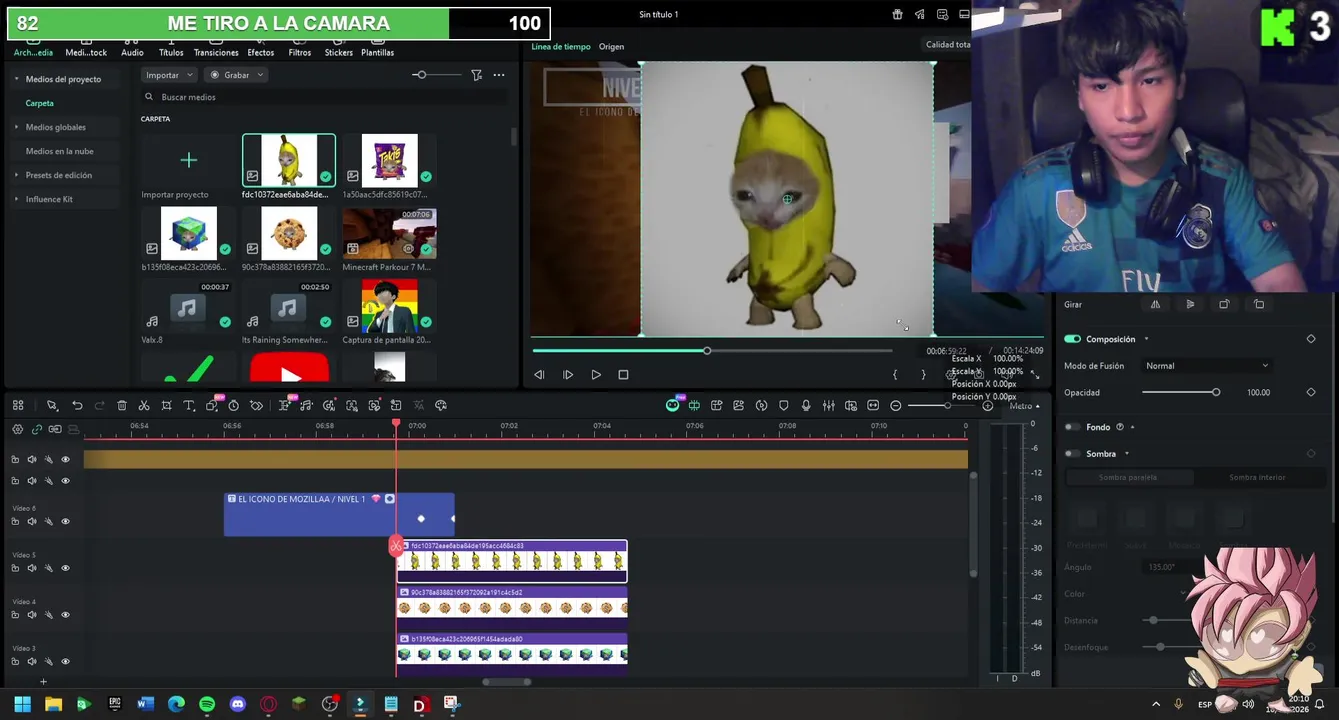This screenshot has width=1339, height=720.
Task: Click the Buscar medios search field
Action: click(x=325, y=97)
